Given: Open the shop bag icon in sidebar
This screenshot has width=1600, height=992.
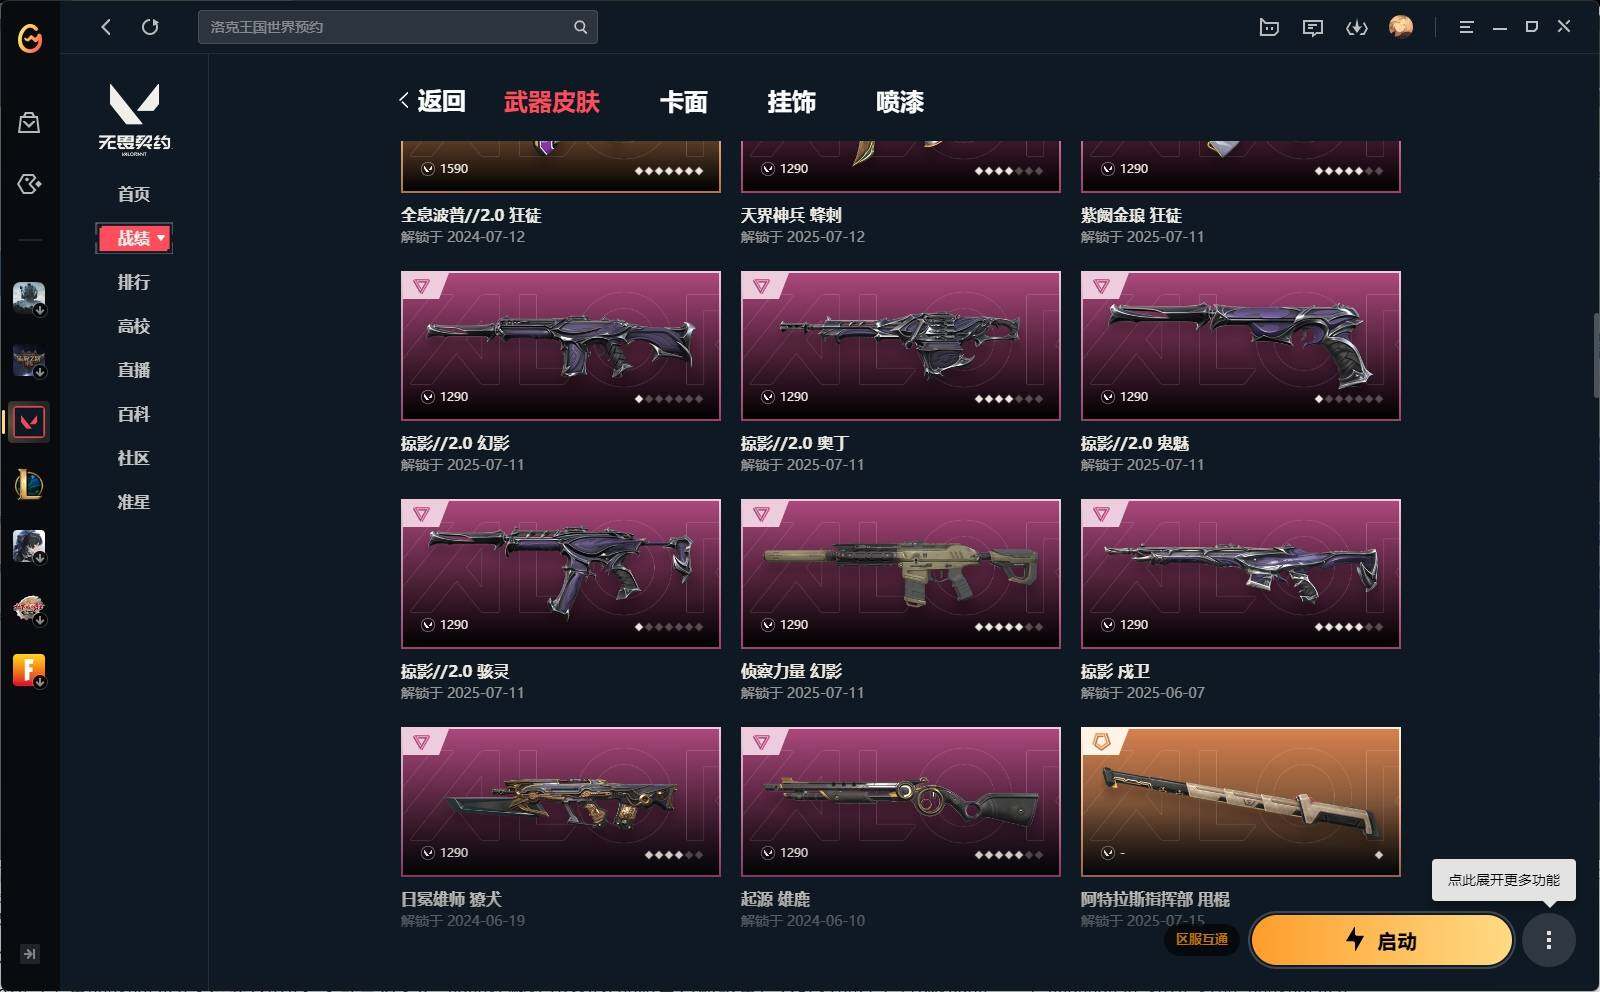Looking at the screenshot, I should (29, 122).
